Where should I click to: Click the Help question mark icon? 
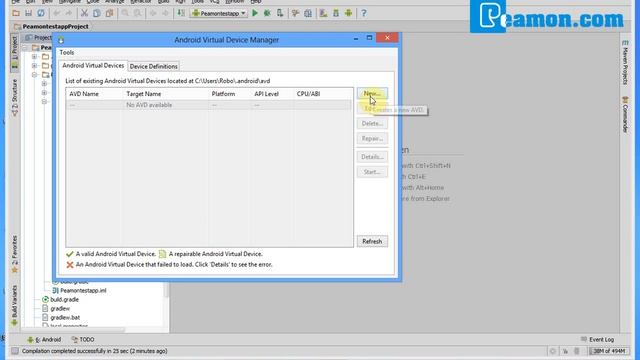[364, 13]
